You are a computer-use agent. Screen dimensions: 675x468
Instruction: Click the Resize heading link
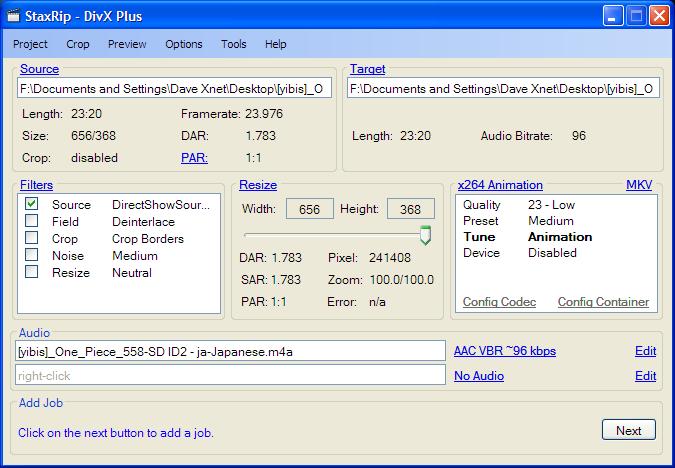(258, 185)
